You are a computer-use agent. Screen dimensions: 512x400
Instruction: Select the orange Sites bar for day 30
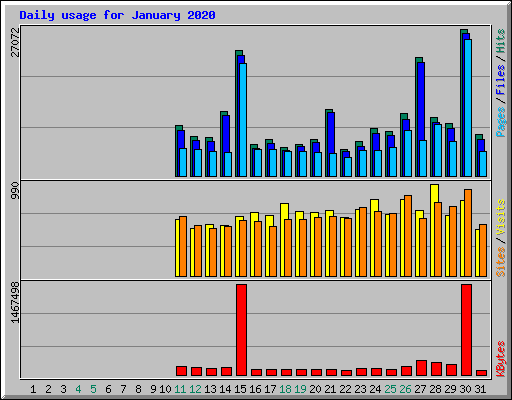tap(468, 233)
